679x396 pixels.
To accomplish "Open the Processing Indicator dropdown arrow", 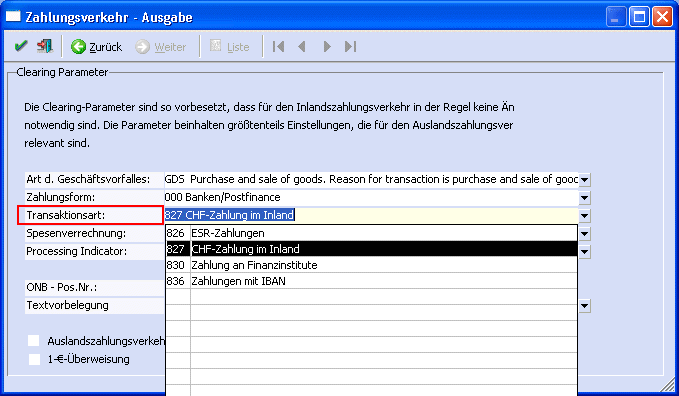I will pyautogui.click(x=585, y=252).
